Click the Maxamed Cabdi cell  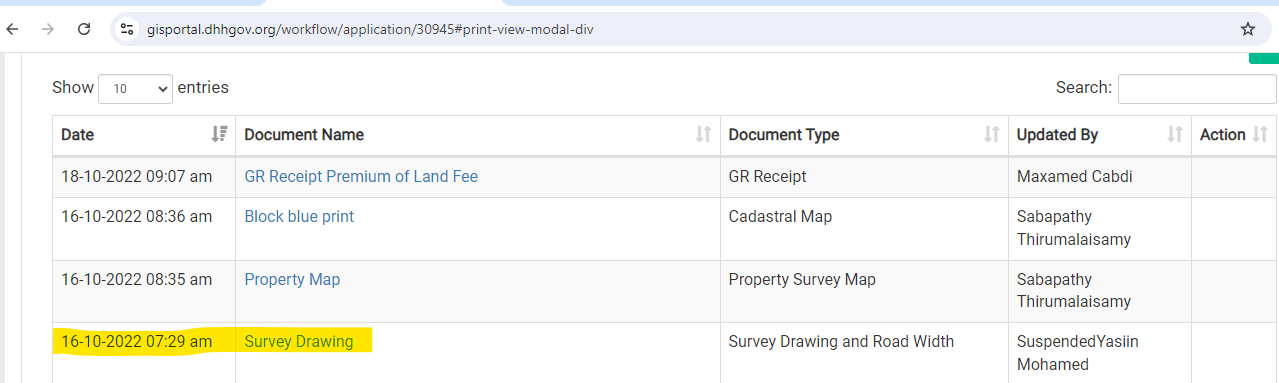[1100, 176]
